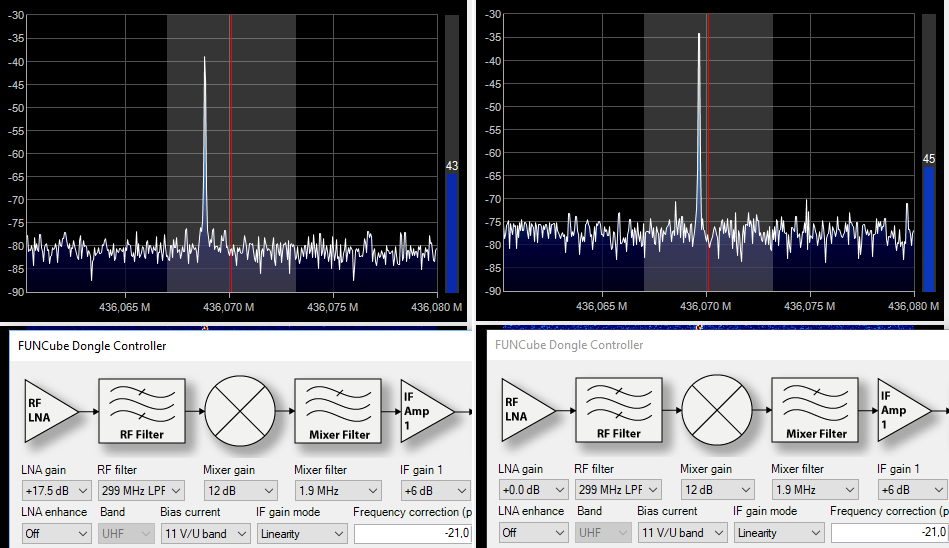Screen dimensions: 949x548
Task: Open right Bias current 11 V/U band dropdown
Action: pos(682,532)
